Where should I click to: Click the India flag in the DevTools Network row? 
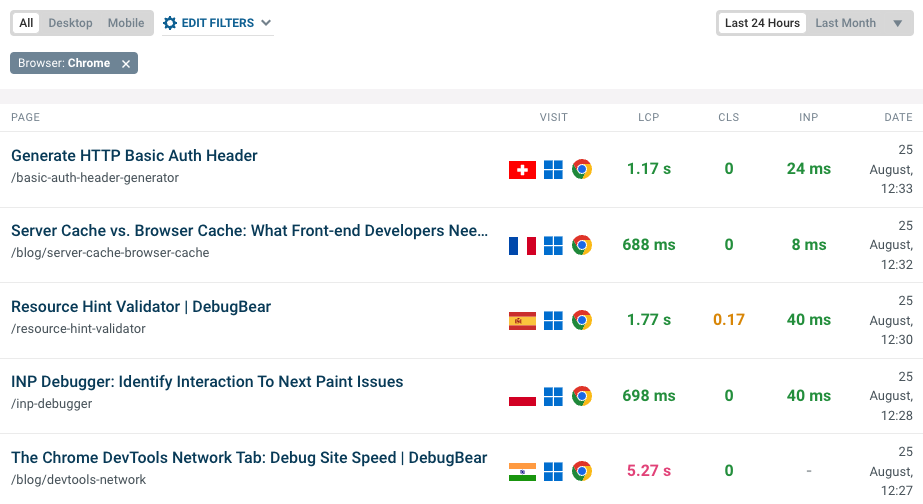tap(522, 472)
